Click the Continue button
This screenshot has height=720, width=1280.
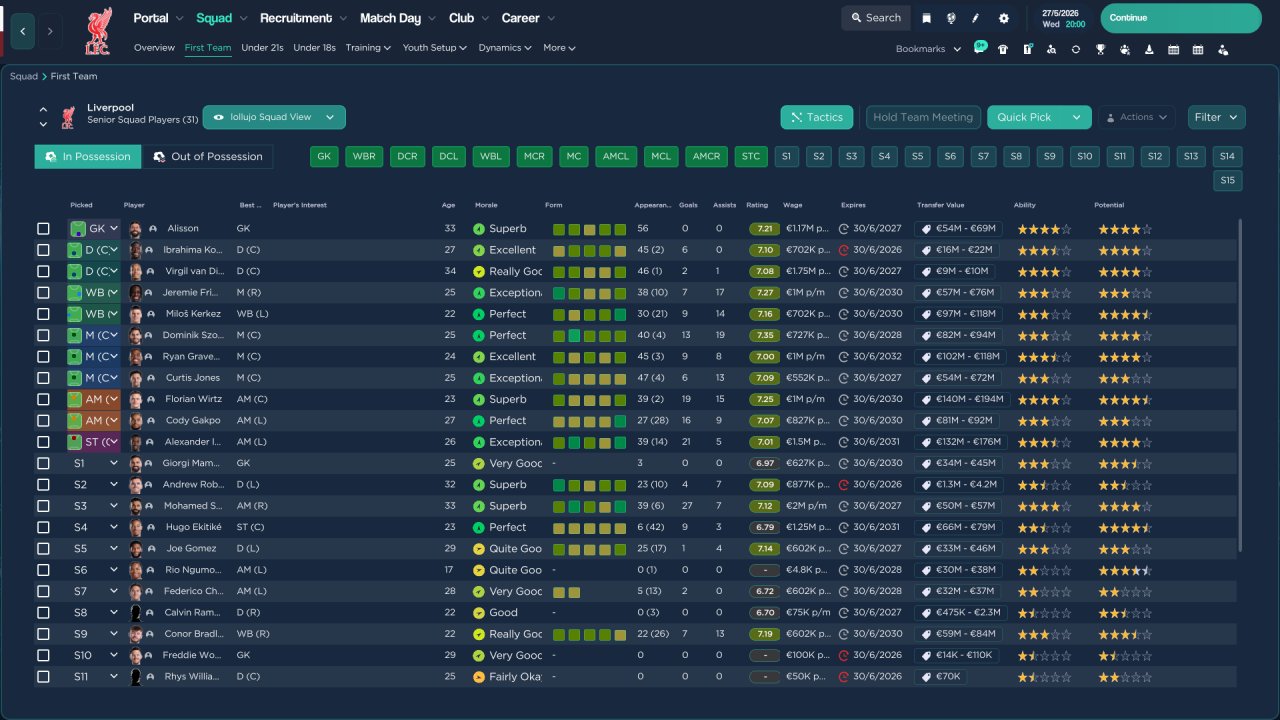click(1181, 18)
